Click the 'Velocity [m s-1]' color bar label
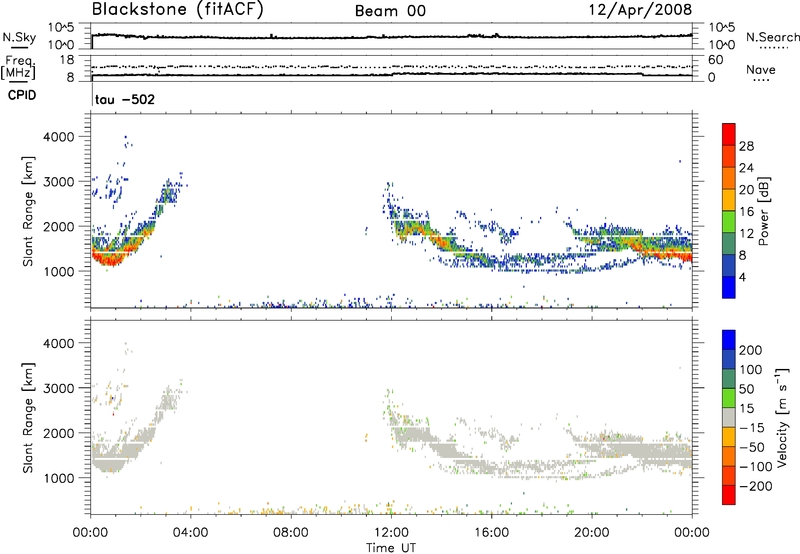800x554 pixels. click(x=782, y=417)
